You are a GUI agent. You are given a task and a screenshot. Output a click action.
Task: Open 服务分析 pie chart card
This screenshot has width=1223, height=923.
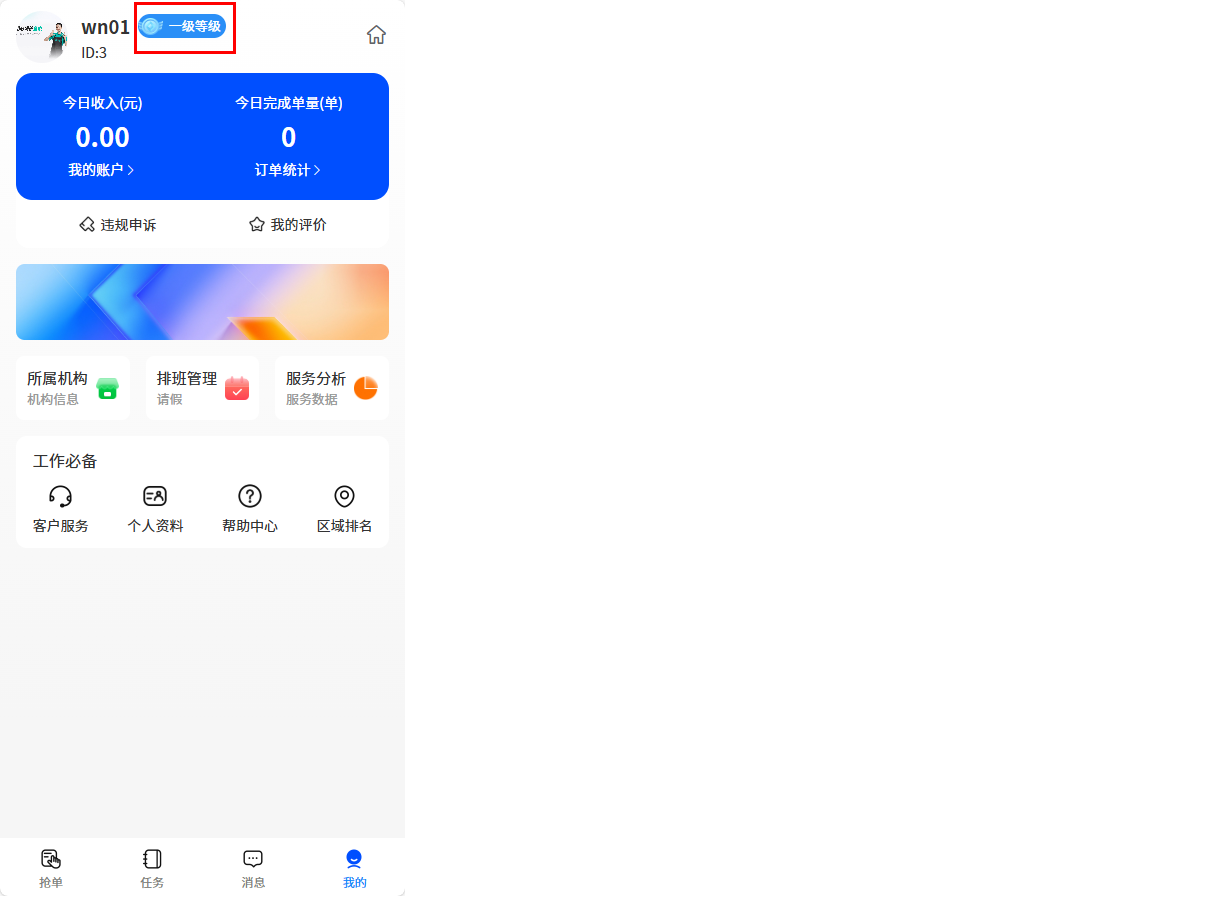pos(331,388)
